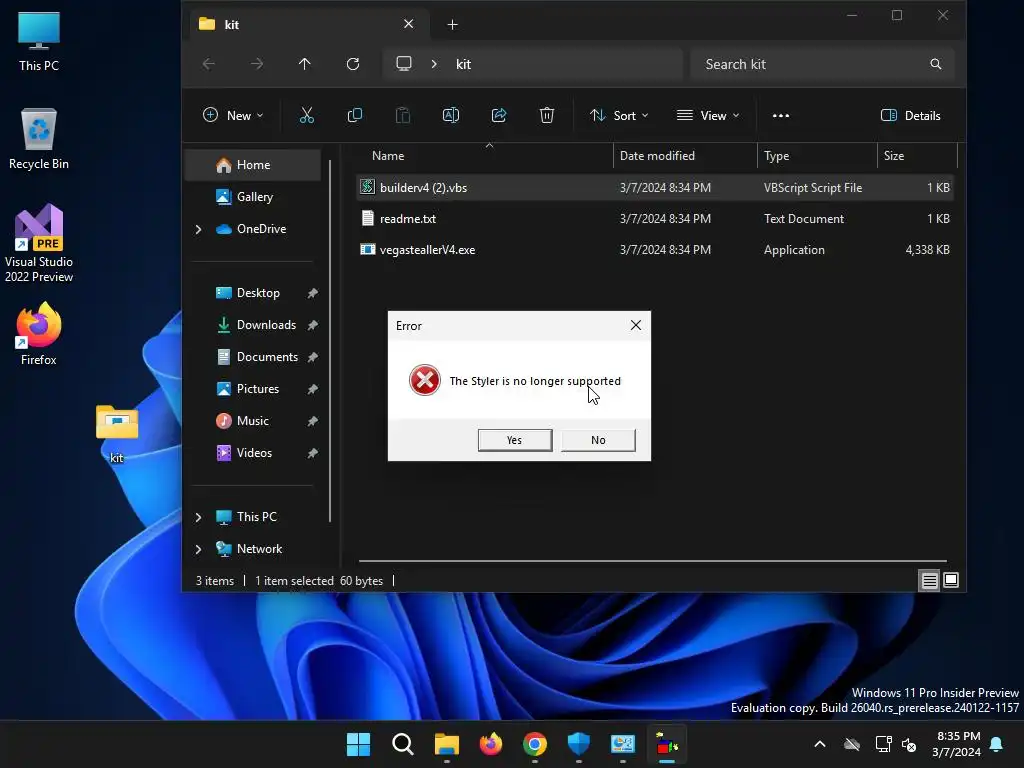Open taskbar Search
The height and width of the screenshot is (768, 1024).
(x=402, y=744)
